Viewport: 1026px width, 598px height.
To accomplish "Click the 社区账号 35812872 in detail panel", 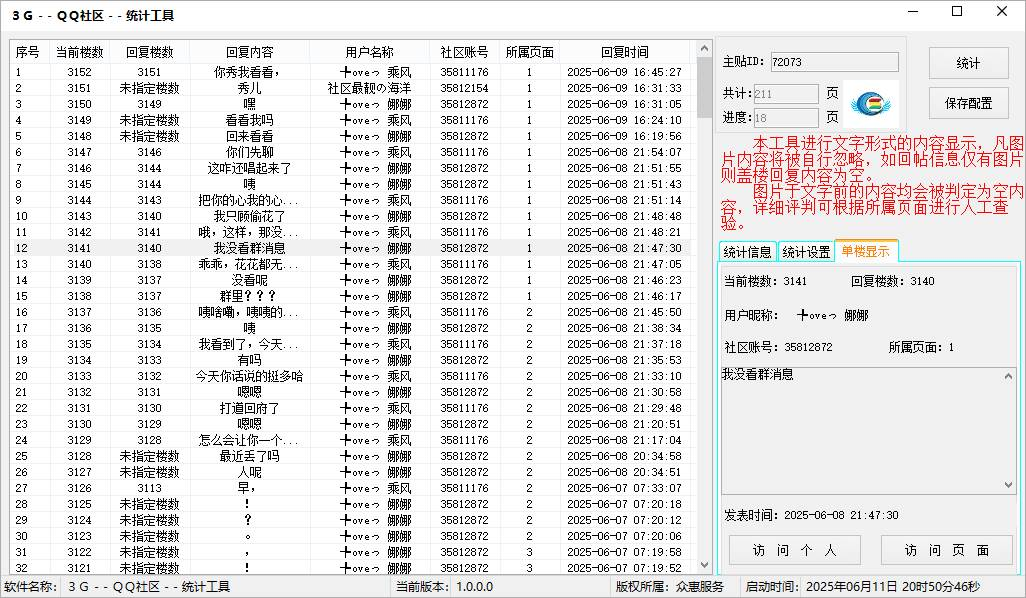I will 808,347.
